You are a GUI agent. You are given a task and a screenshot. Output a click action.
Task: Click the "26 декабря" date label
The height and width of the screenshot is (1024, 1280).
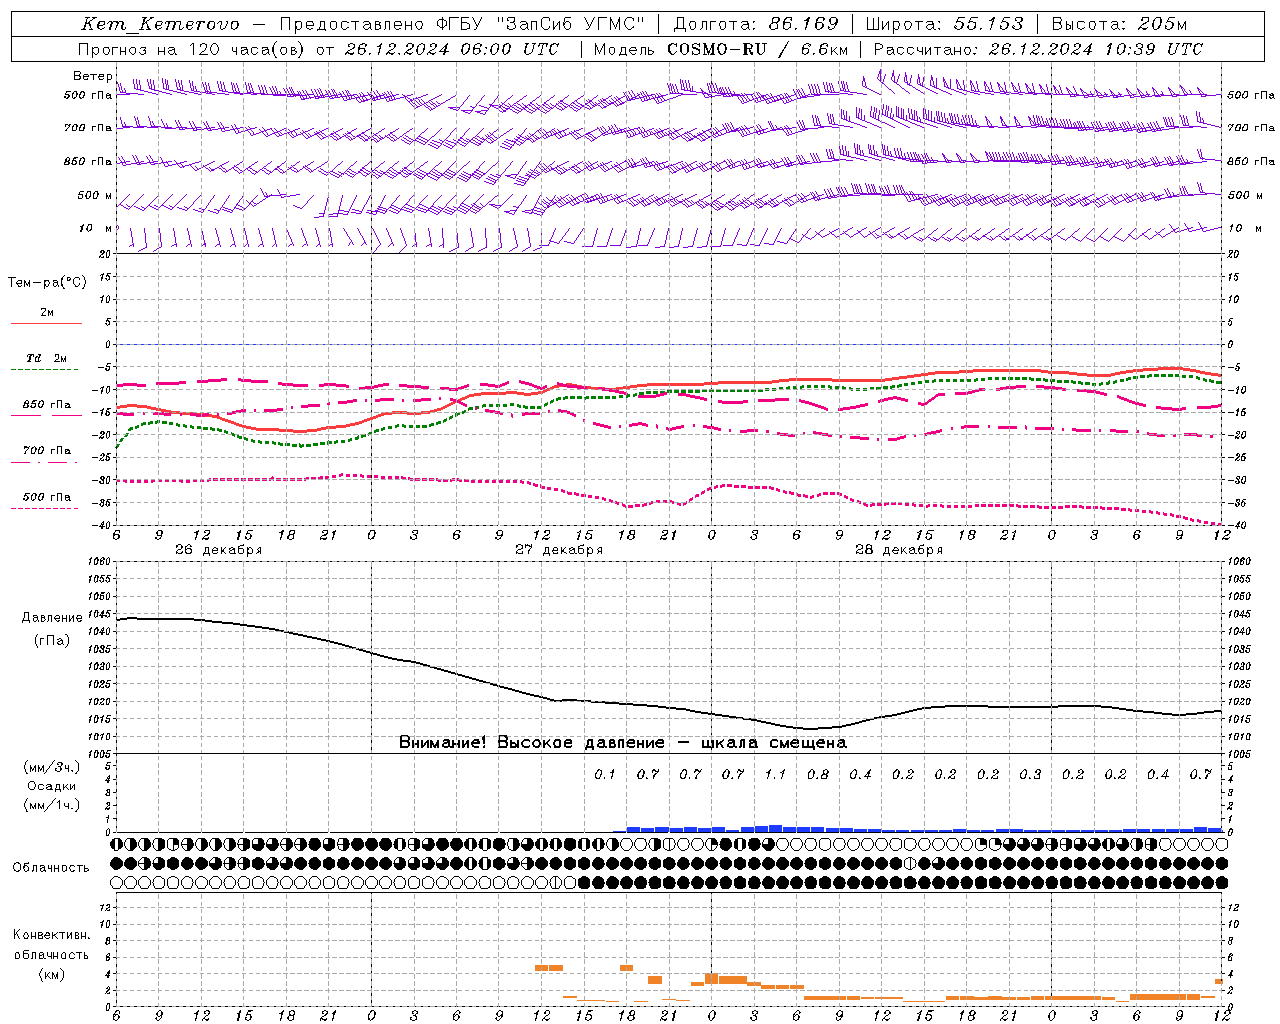(218, 550)
